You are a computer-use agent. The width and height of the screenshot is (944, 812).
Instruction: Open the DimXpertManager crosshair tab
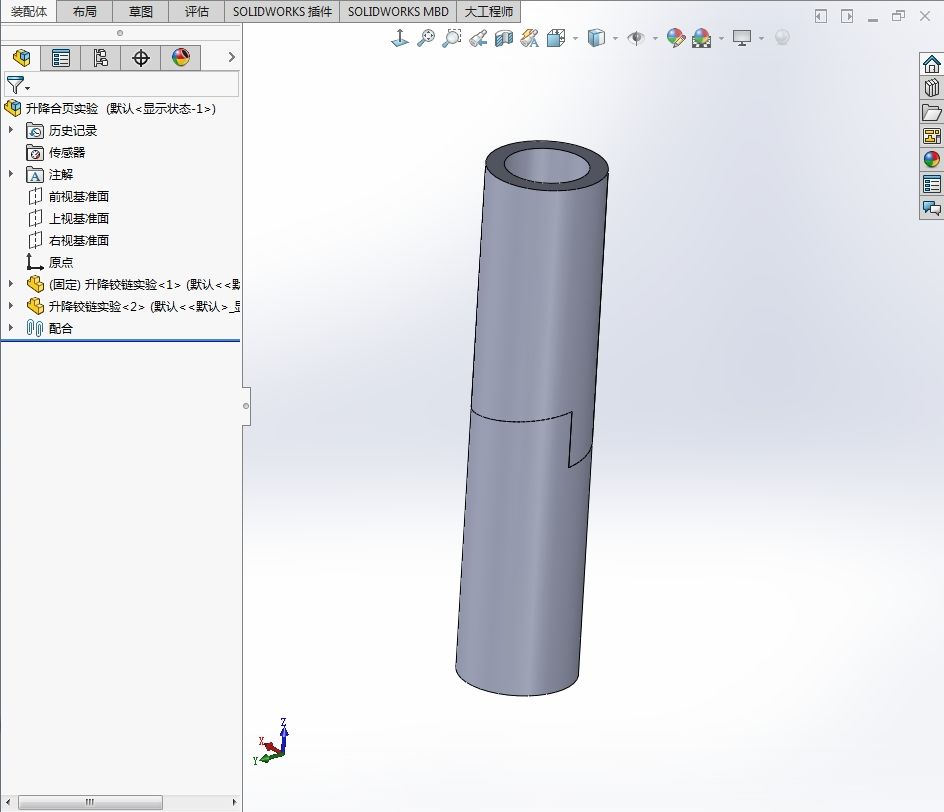click(x=141, y=58)
